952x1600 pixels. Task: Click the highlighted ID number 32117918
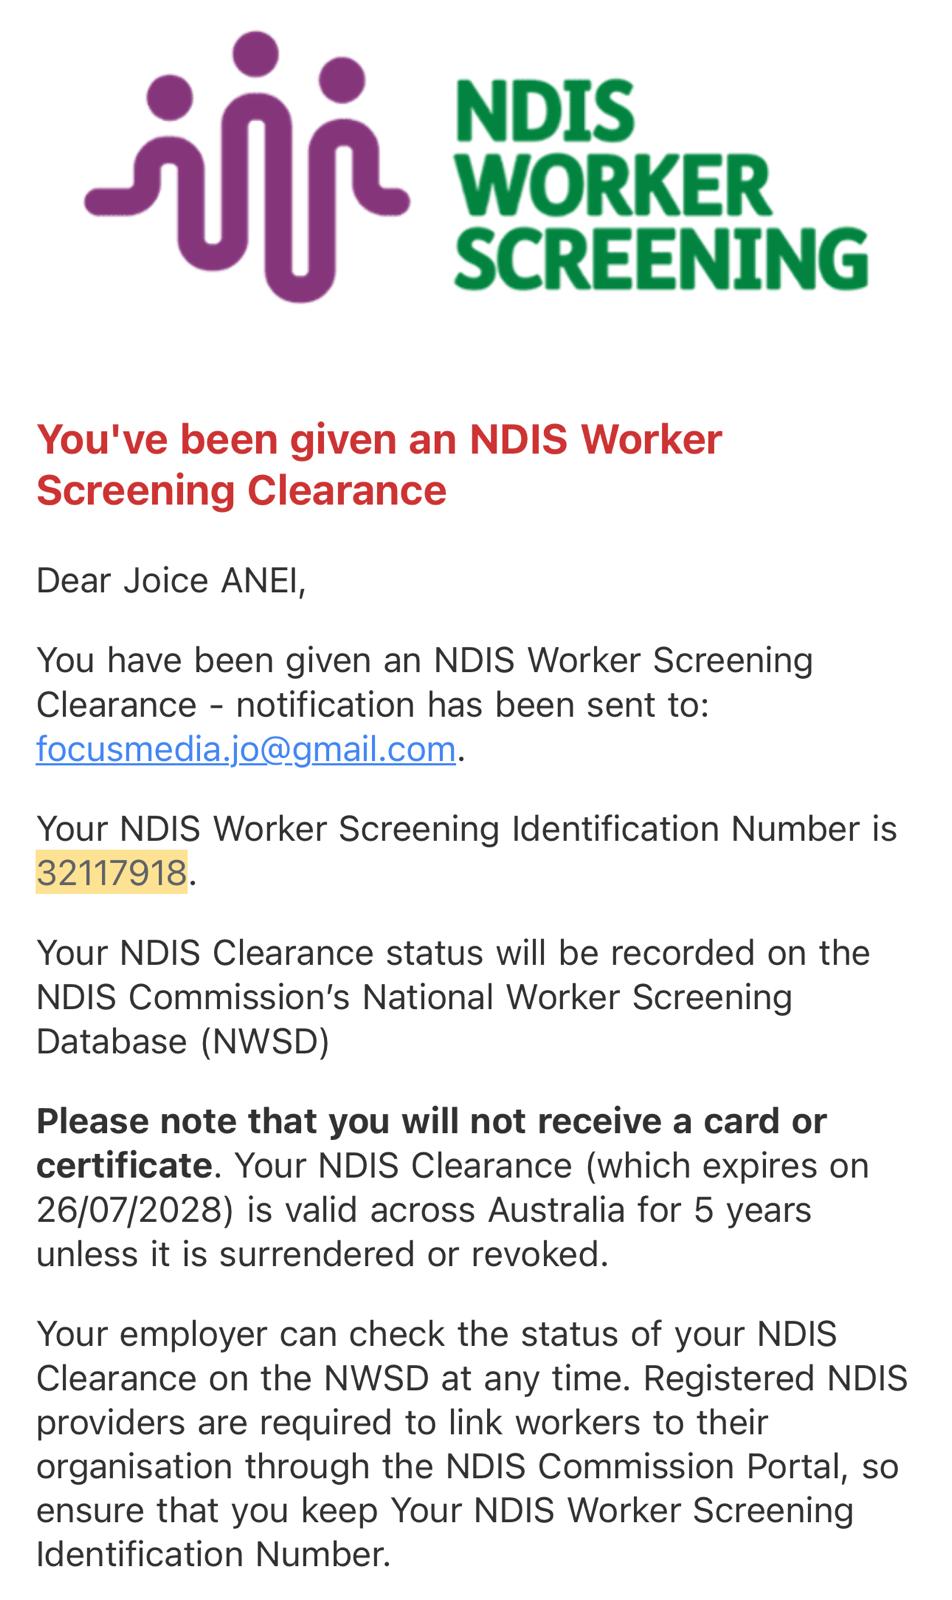pyautogui.click(x=111, y=873)
